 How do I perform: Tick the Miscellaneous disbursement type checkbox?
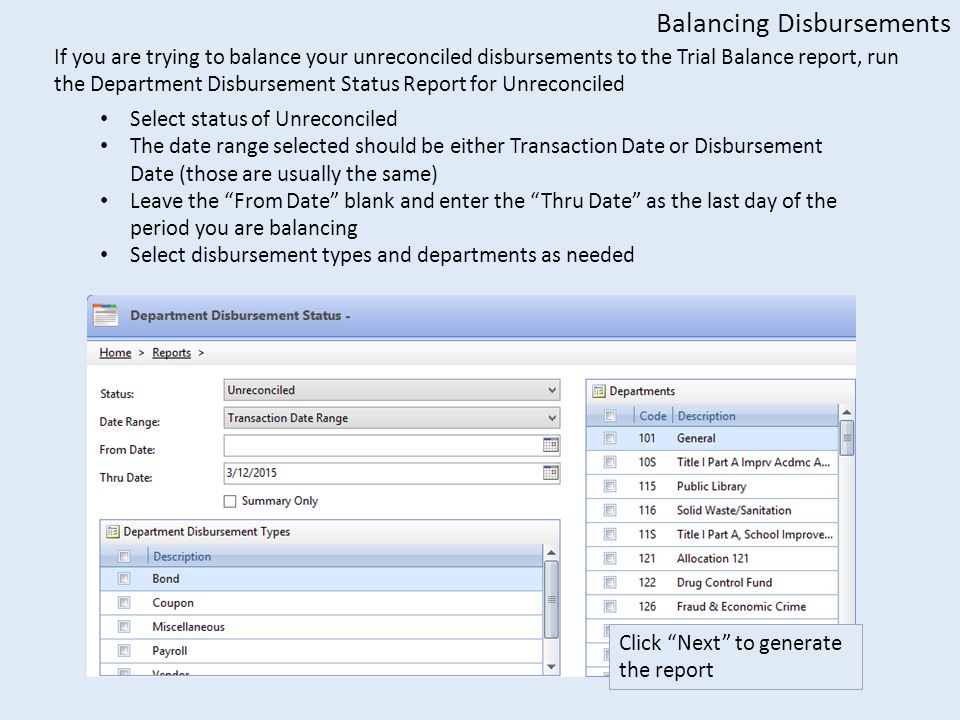point(124,626)
